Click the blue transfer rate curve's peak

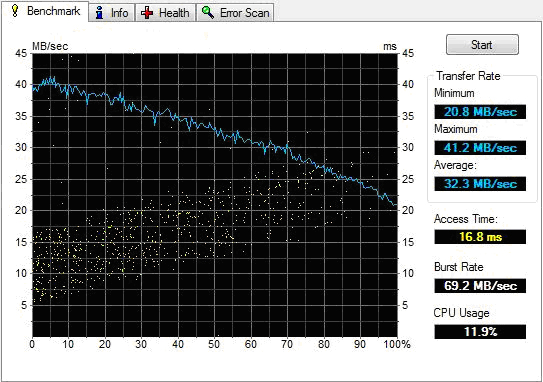coord(53,78)
